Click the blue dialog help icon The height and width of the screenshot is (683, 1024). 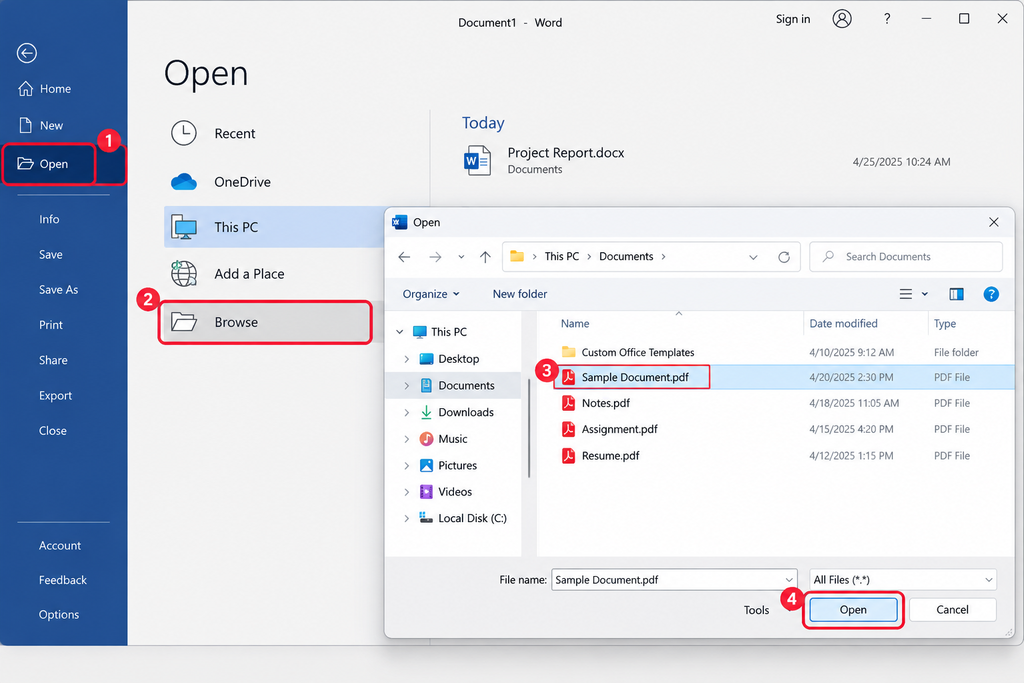991,294
